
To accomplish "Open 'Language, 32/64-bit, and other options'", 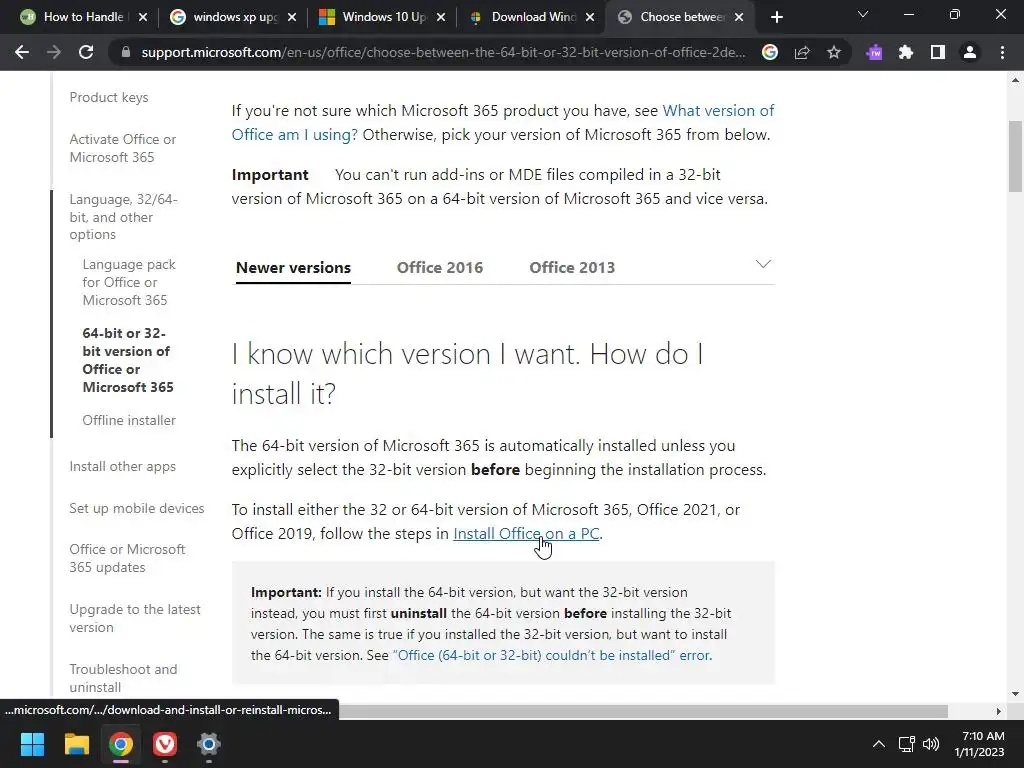I will [123, 217].
